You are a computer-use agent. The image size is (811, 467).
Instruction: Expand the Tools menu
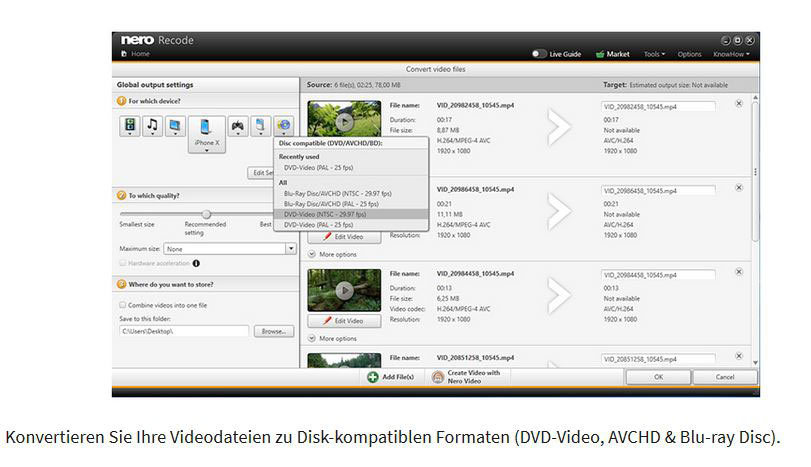[x=654, y=54]
